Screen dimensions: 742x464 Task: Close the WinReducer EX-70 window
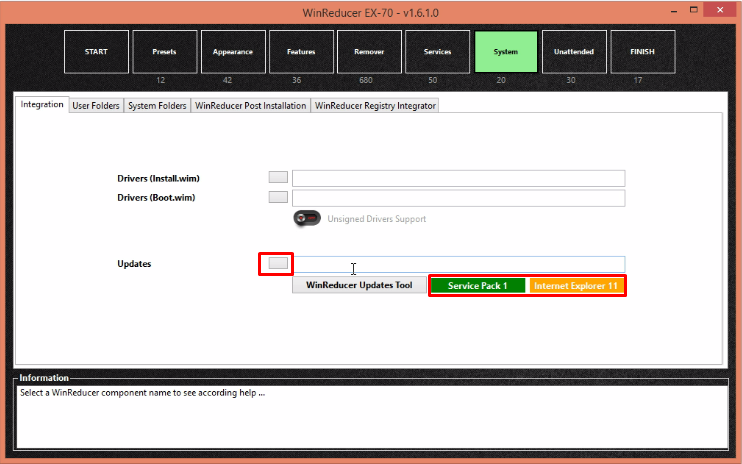[720, 10]
